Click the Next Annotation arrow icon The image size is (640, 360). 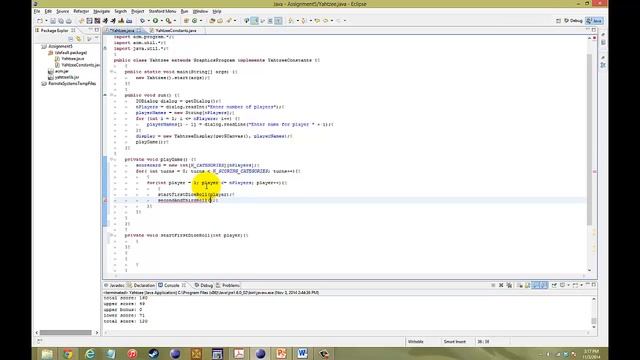(x=291, y=20)
